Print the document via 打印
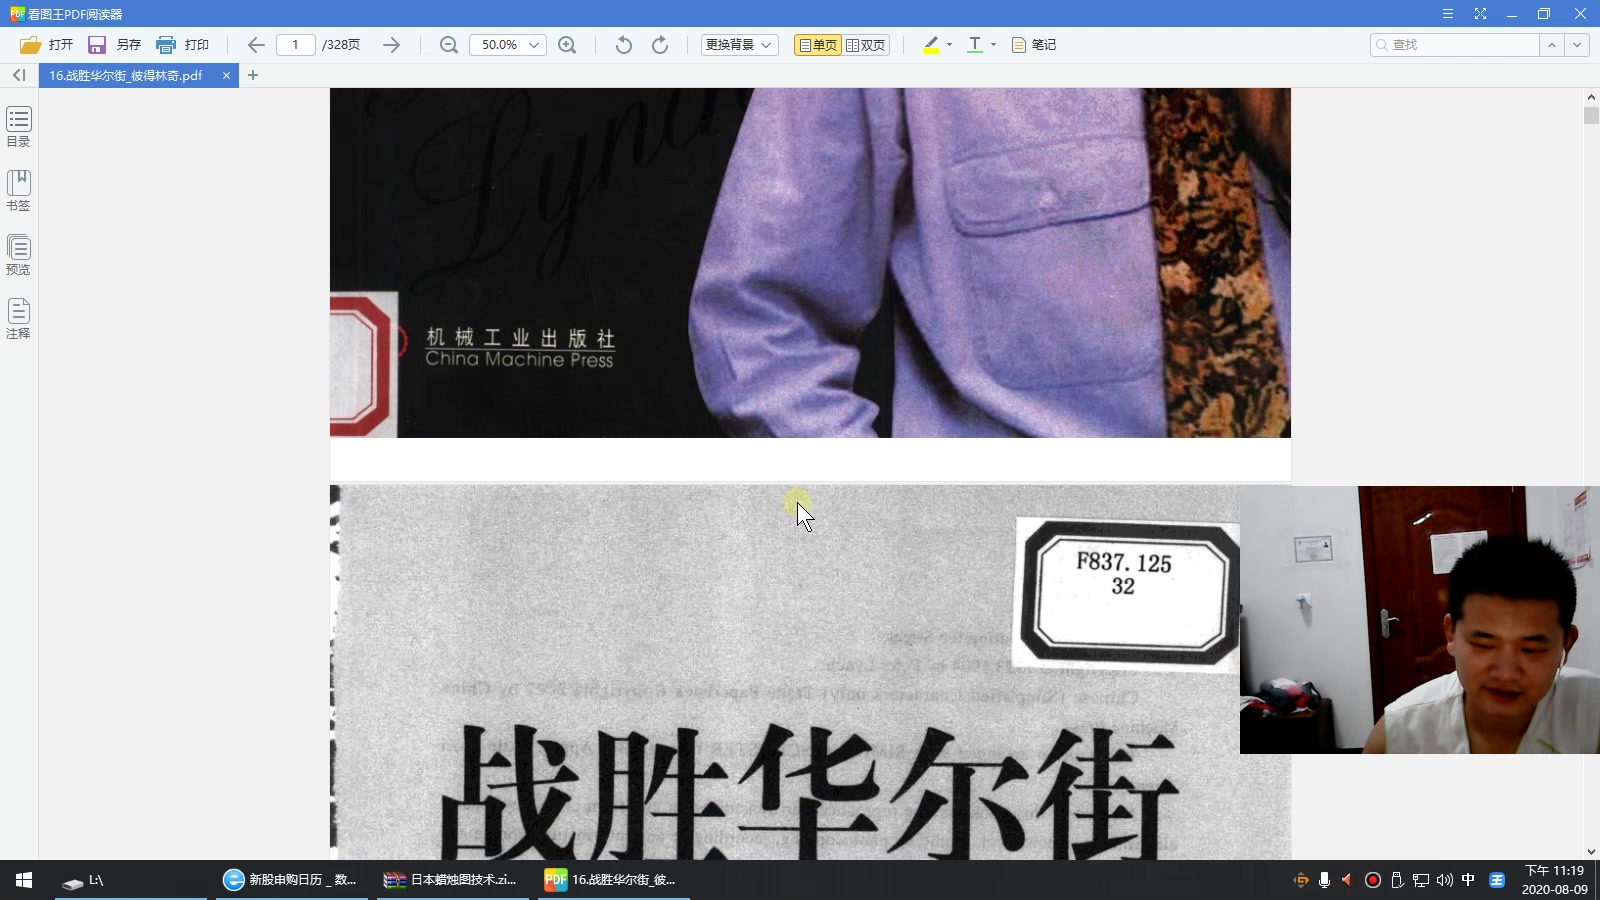1600x900 pixels. (x=182, y=45)
